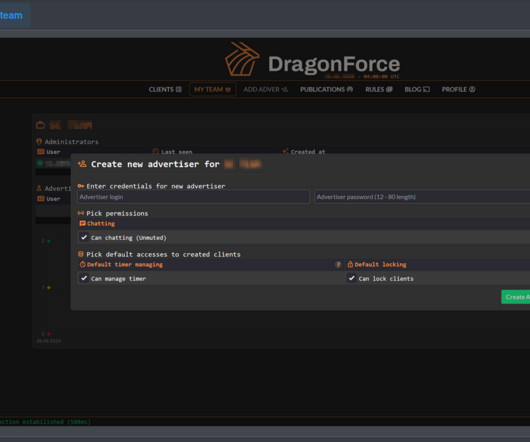Image resolution: width=530 pixels, height=442 pixels.
Task: Open the CLIENTS menu item
Action: click(165, 89)
